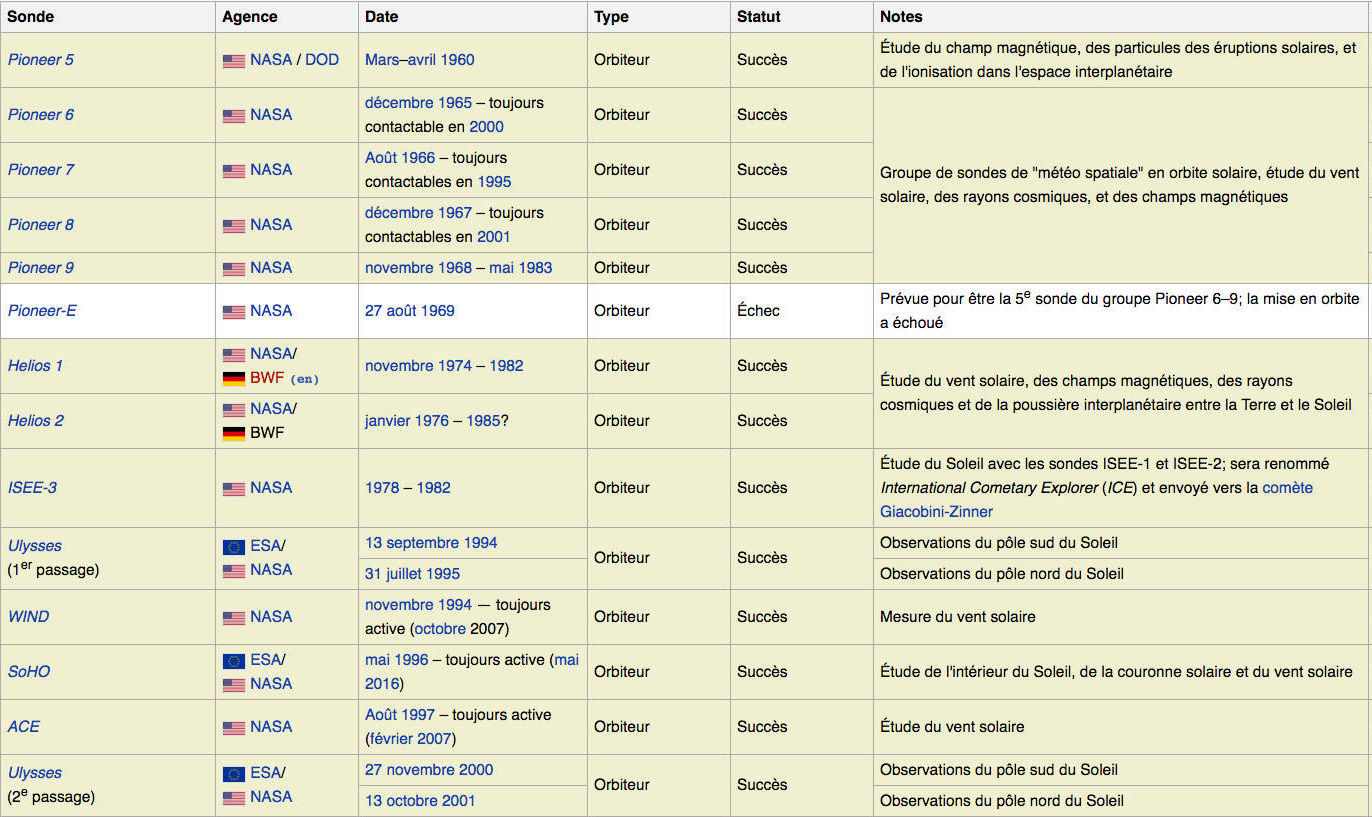
Task: Click the US flag in Pioneer 7 row
Action: (233, 171)
